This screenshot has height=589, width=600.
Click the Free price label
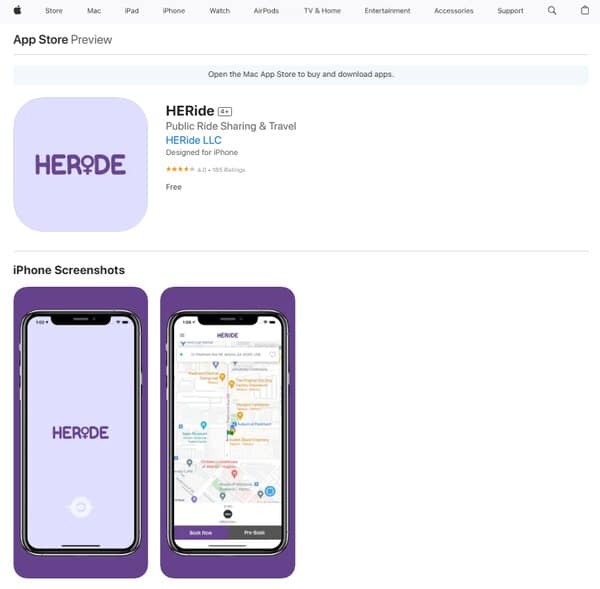point(174,187)
